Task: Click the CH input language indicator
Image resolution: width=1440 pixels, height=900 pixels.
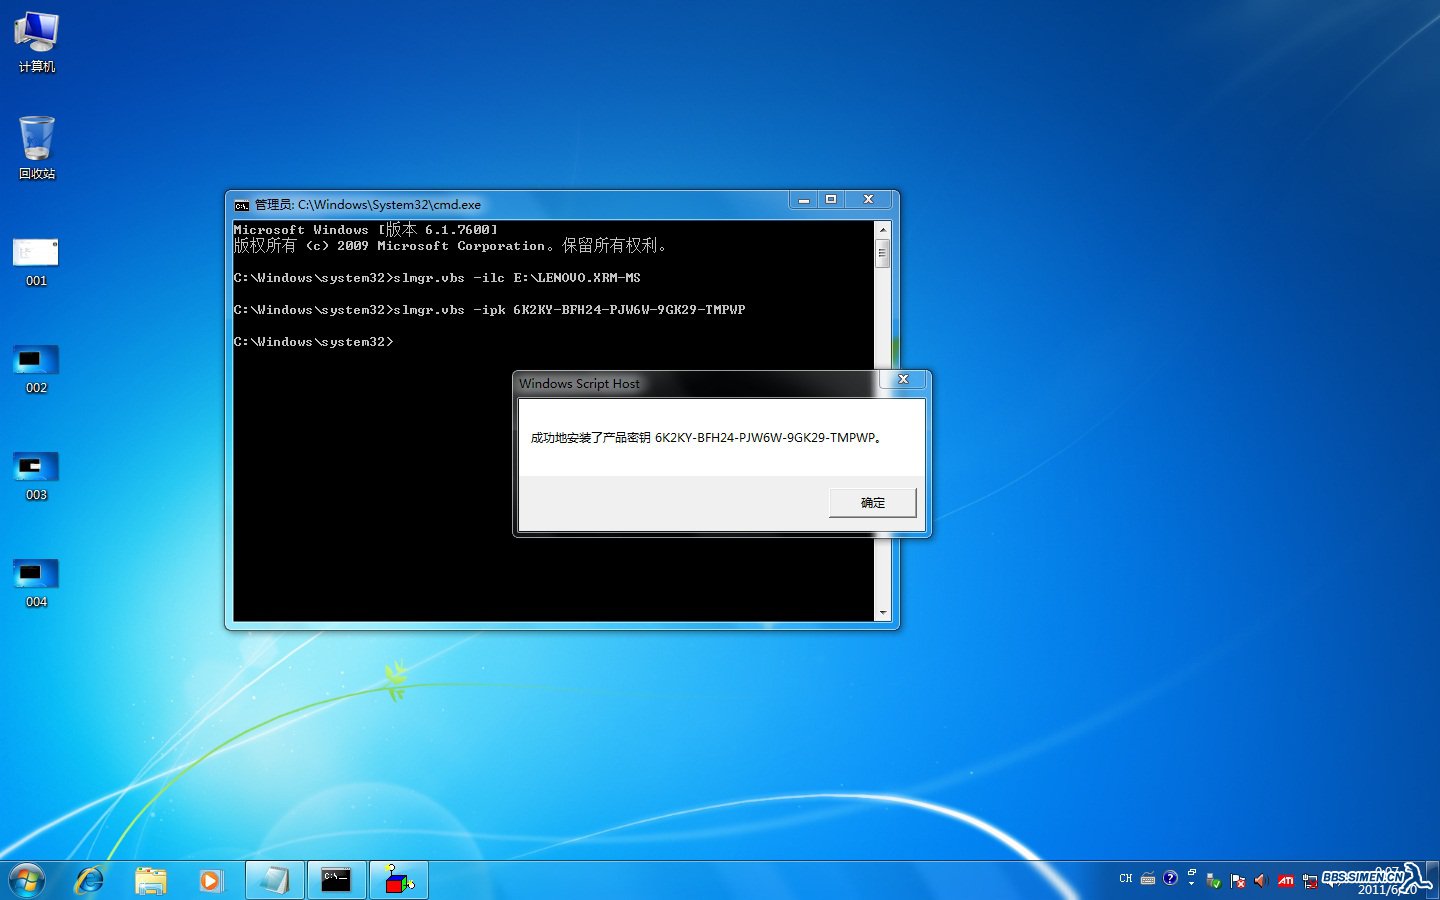Action: point(1126,879)
